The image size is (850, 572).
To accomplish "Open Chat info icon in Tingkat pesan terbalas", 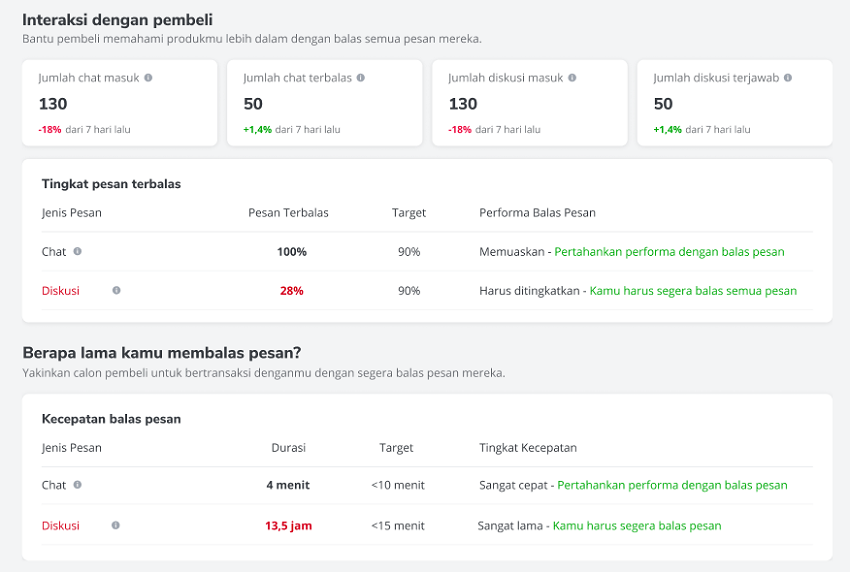I will point(78,251).
